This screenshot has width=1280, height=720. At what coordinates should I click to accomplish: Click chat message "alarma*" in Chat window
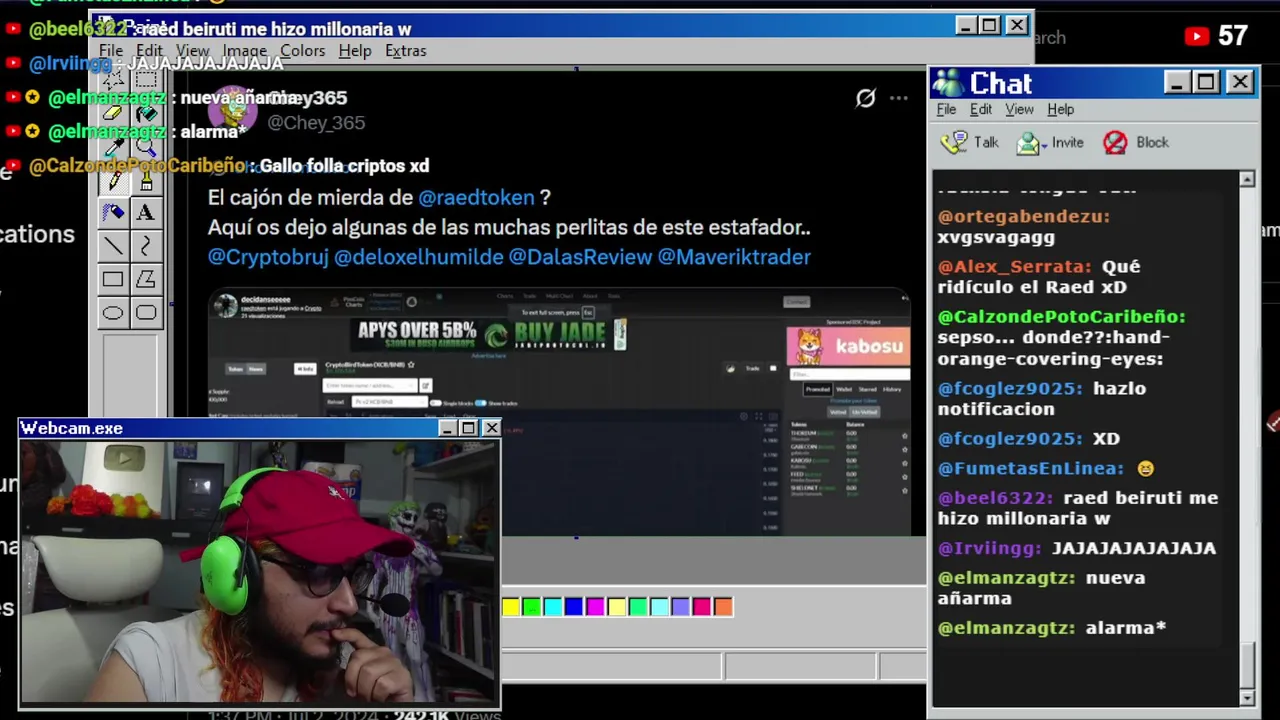tap(1125, 628)
